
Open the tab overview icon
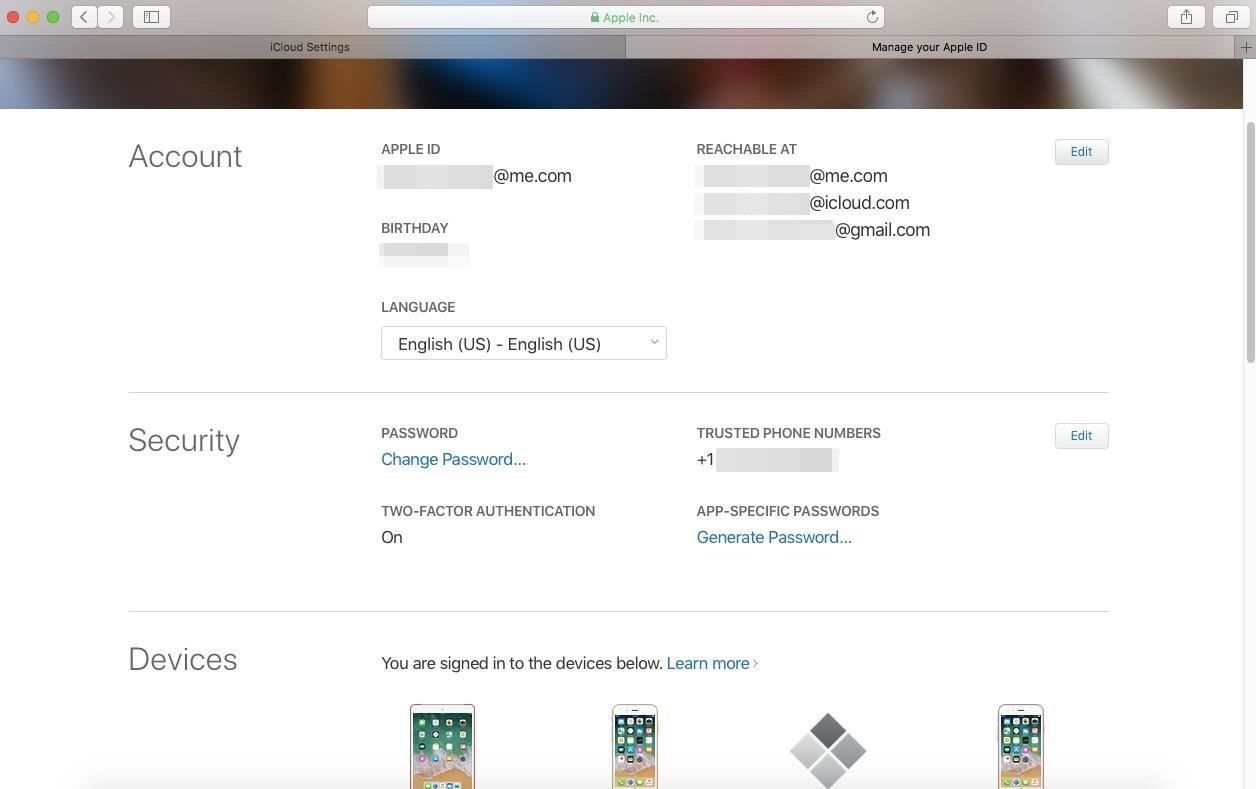1231,17
